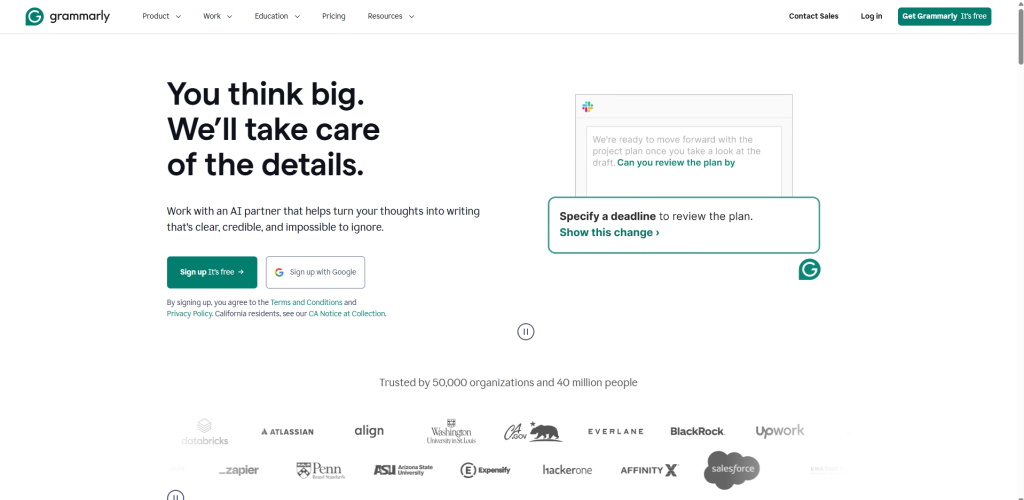This screenshot has height=500, width=1024.
Task: Click the HackerOne logo
Action: pos(568,470)
